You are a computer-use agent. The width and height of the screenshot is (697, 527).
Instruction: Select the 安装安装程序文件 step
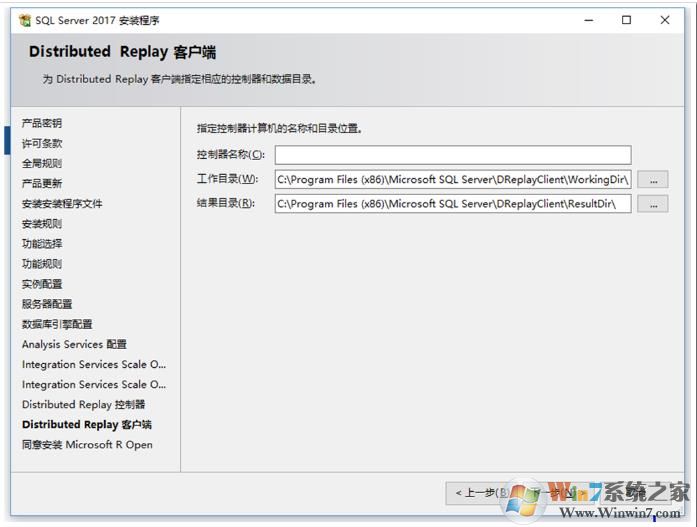click(62, 204)
